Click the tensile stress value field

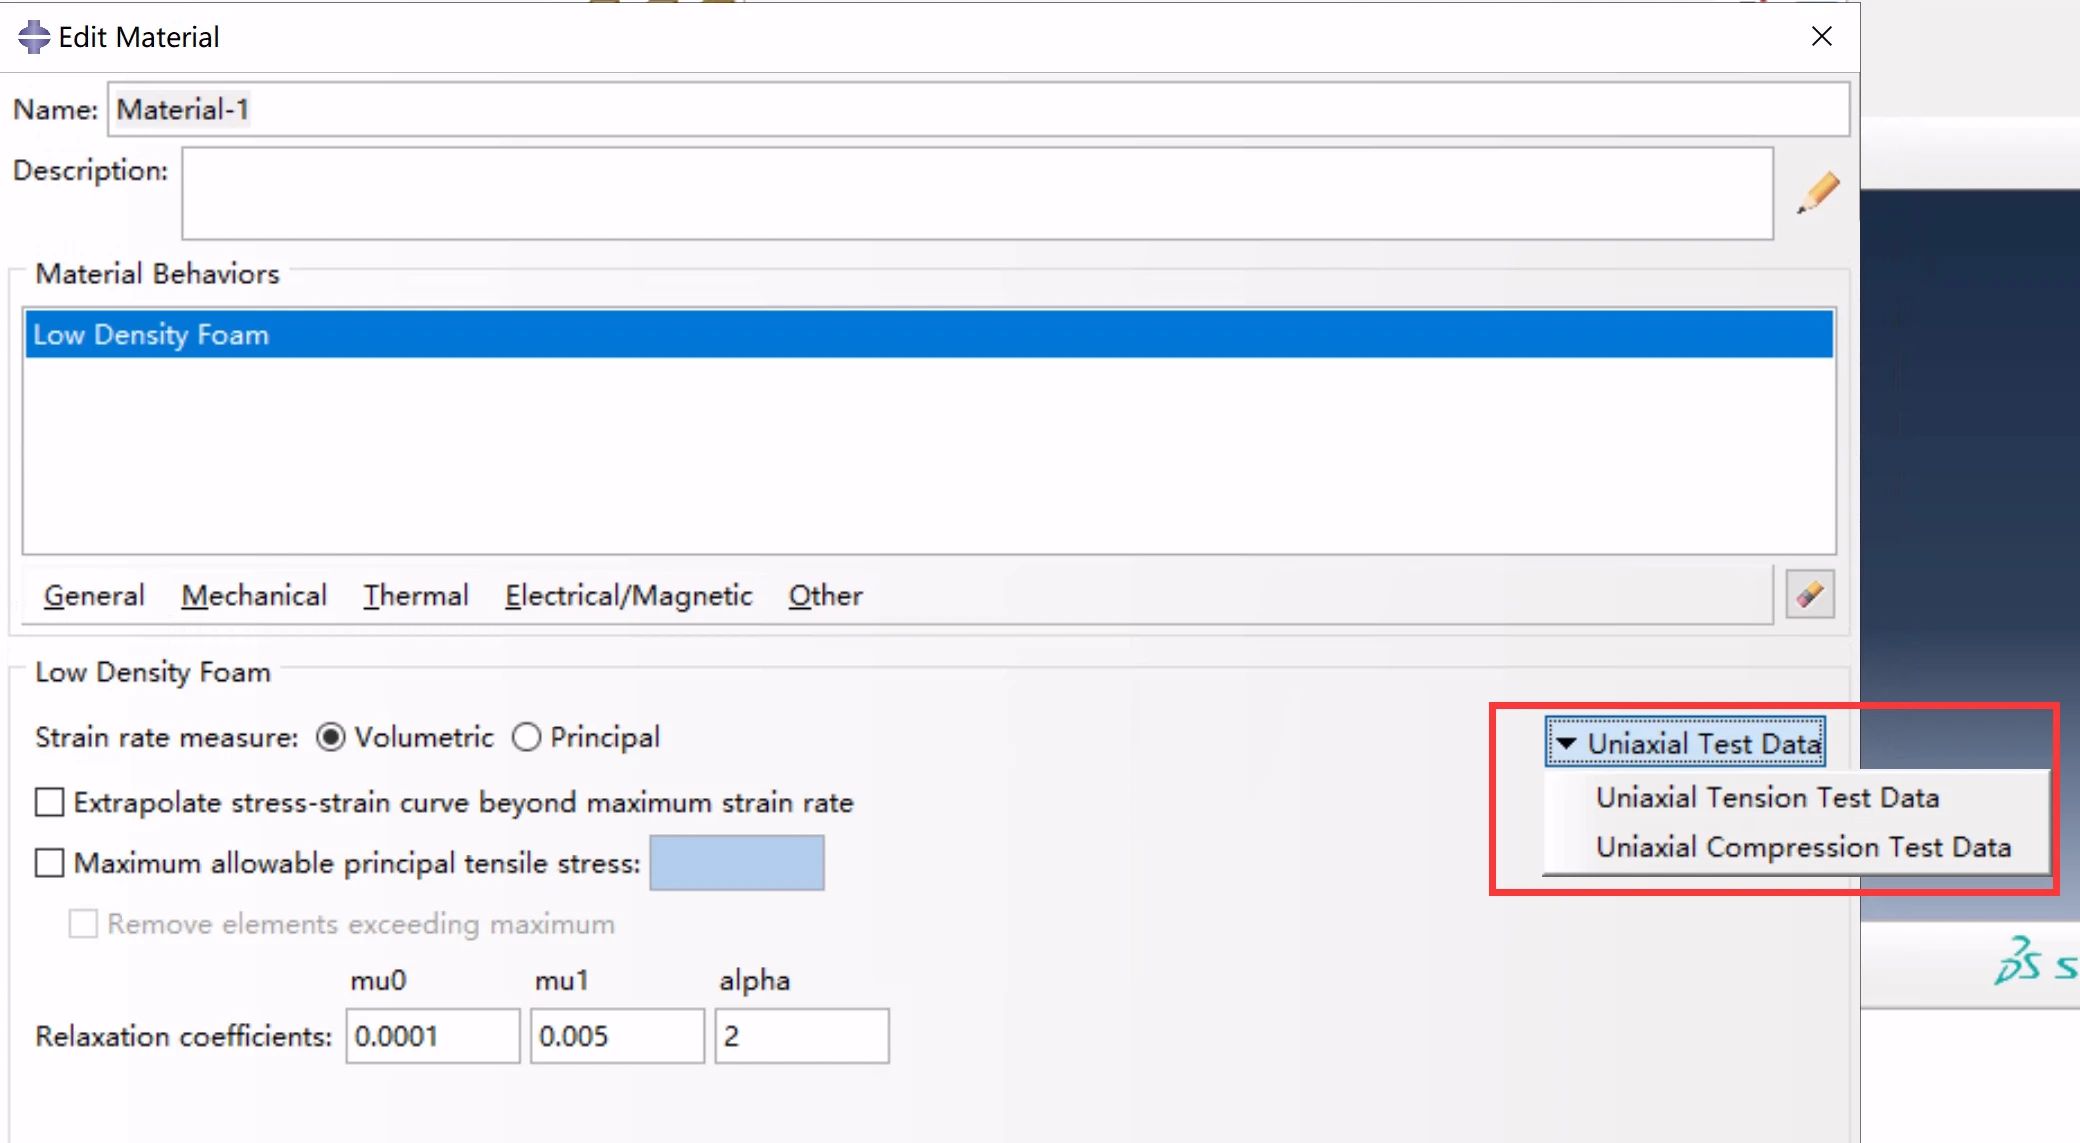tap(737, 863)
